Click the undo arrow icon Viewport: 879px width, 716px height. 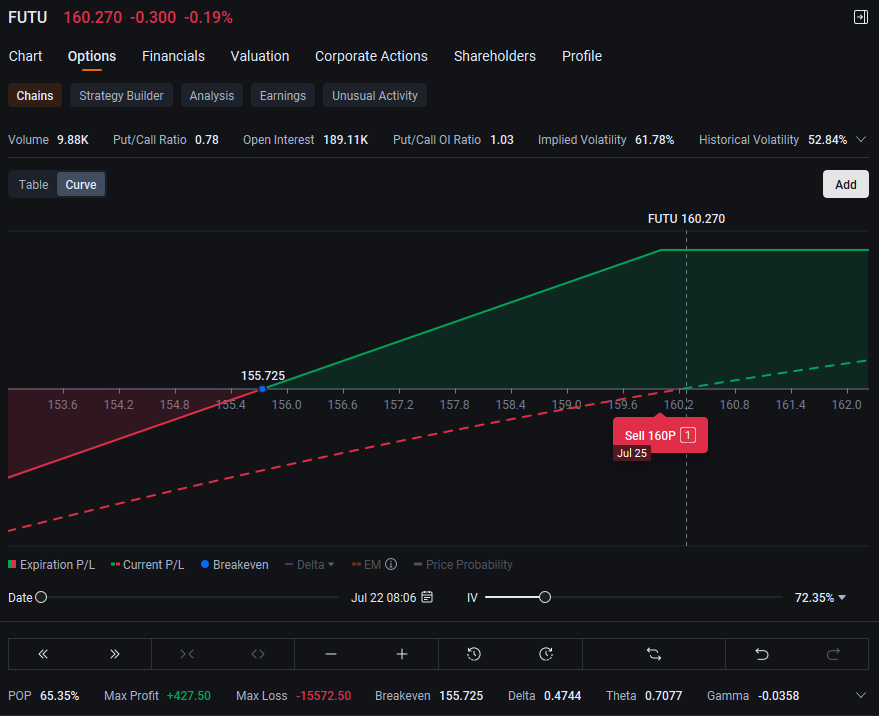762,654
